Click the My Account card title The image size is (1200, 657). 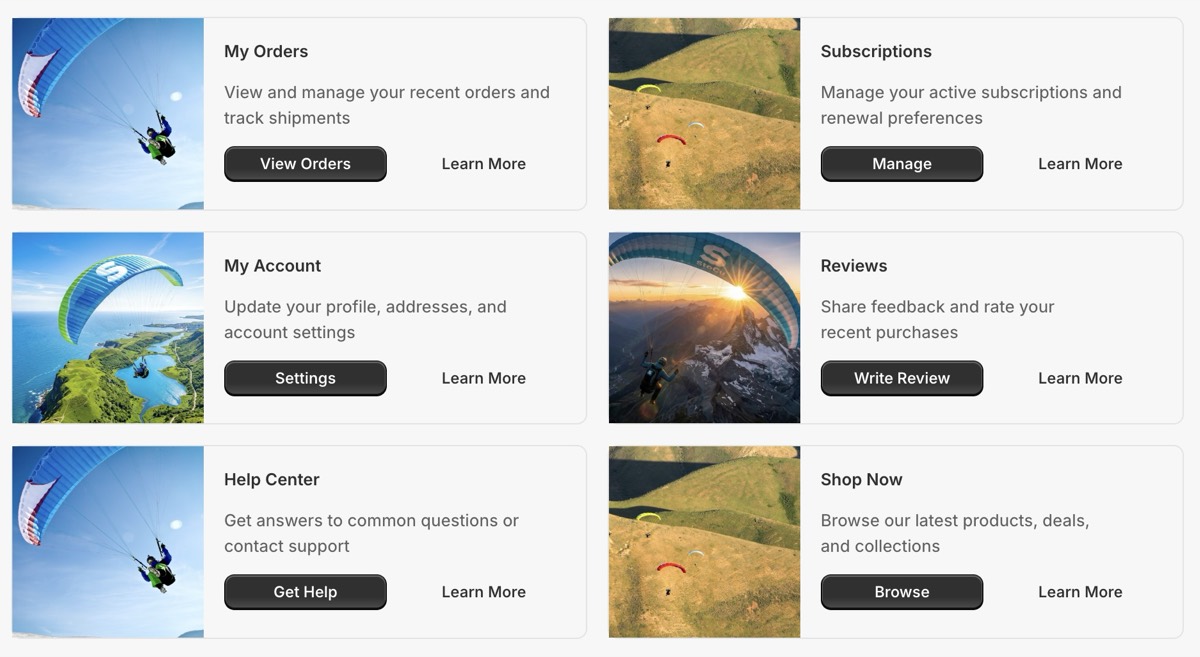click(x=273, y=266)
